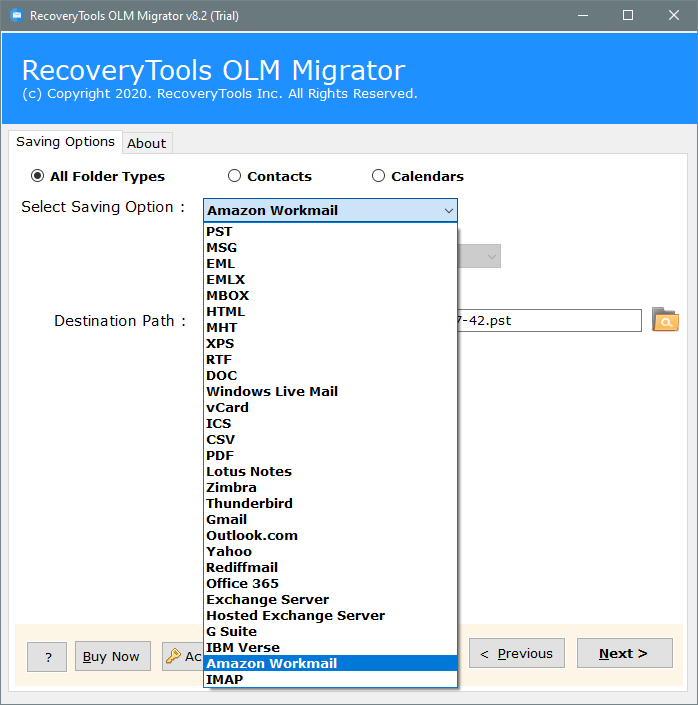698x705 pixels.
Task: Pick Exchange Server as saving option
Action: tap(331, 600)
